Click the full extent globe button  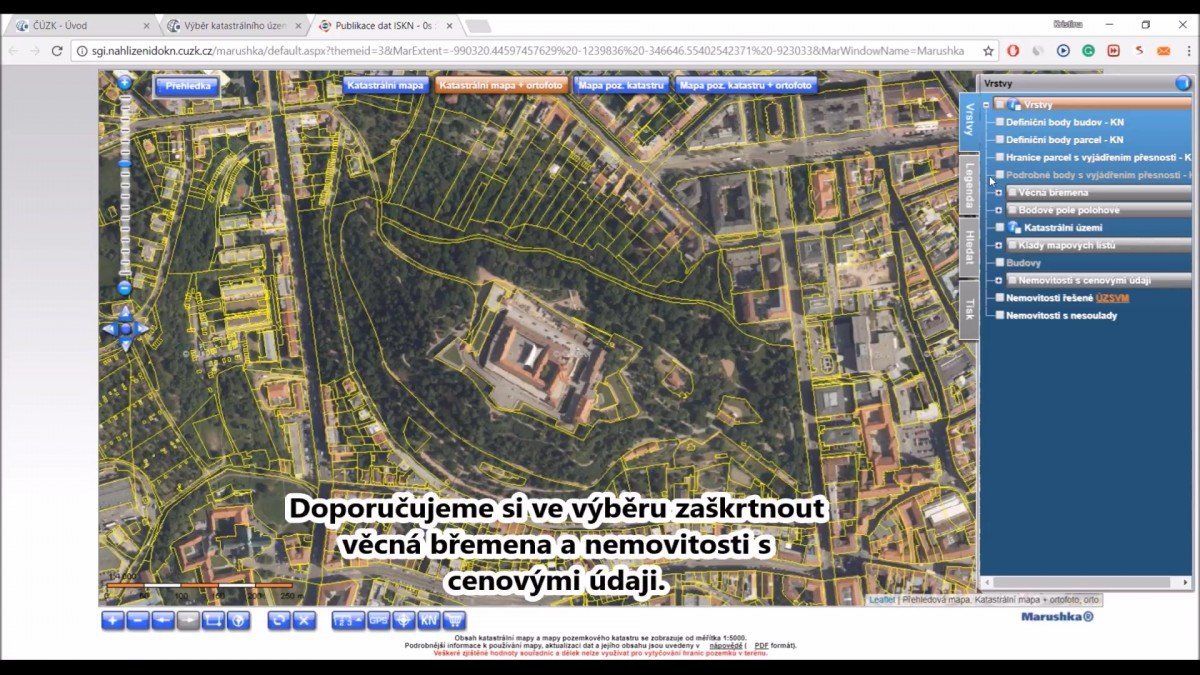[238, 620]
